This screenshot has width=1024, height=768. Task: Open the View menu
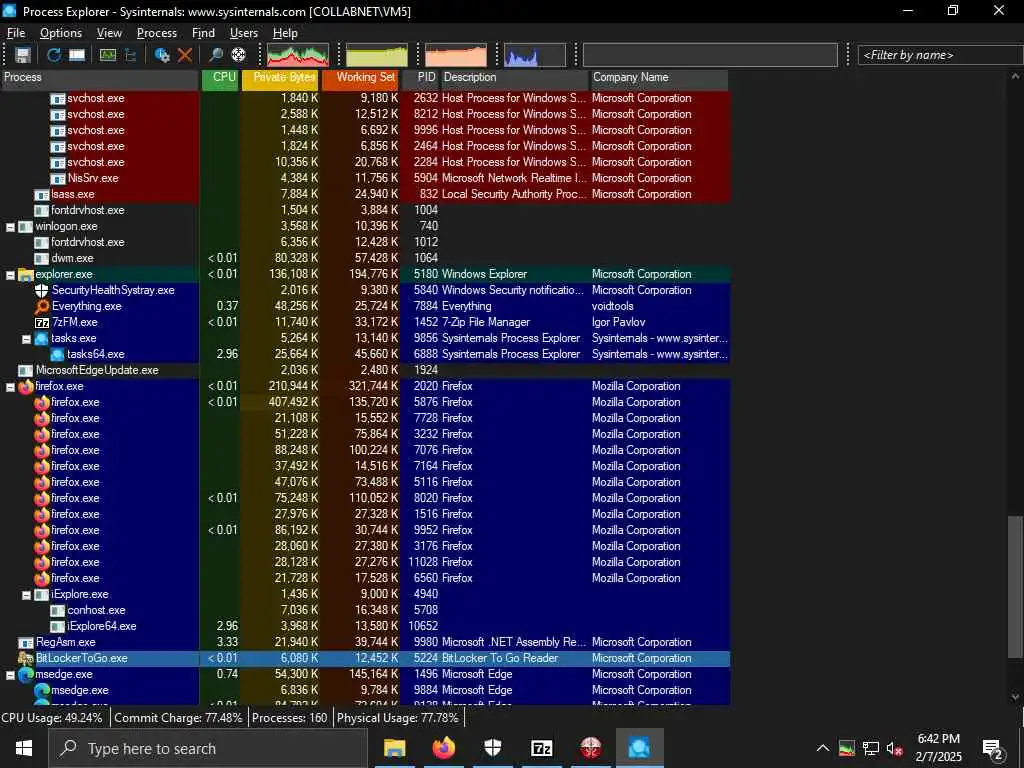[x=109, y=33]
